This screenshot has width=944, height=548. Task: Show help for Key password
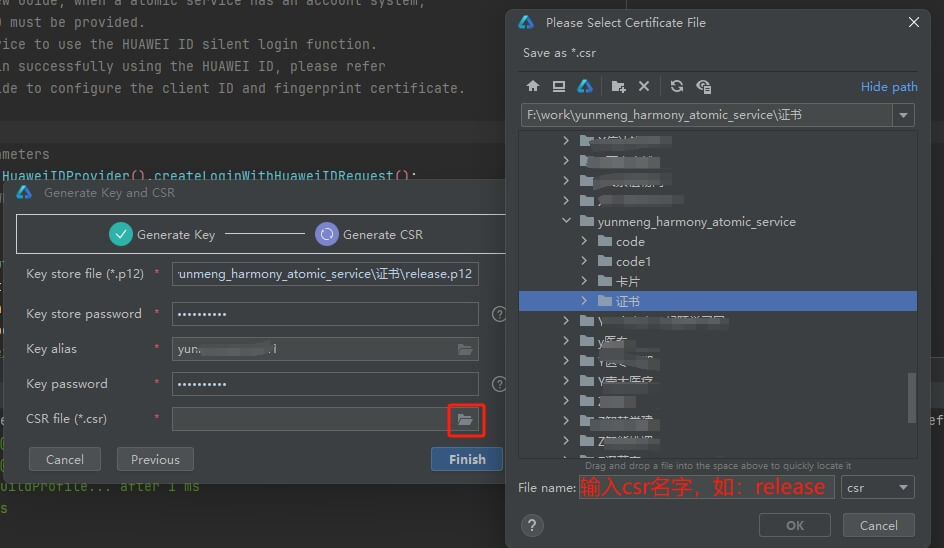(x=498, y=384)
